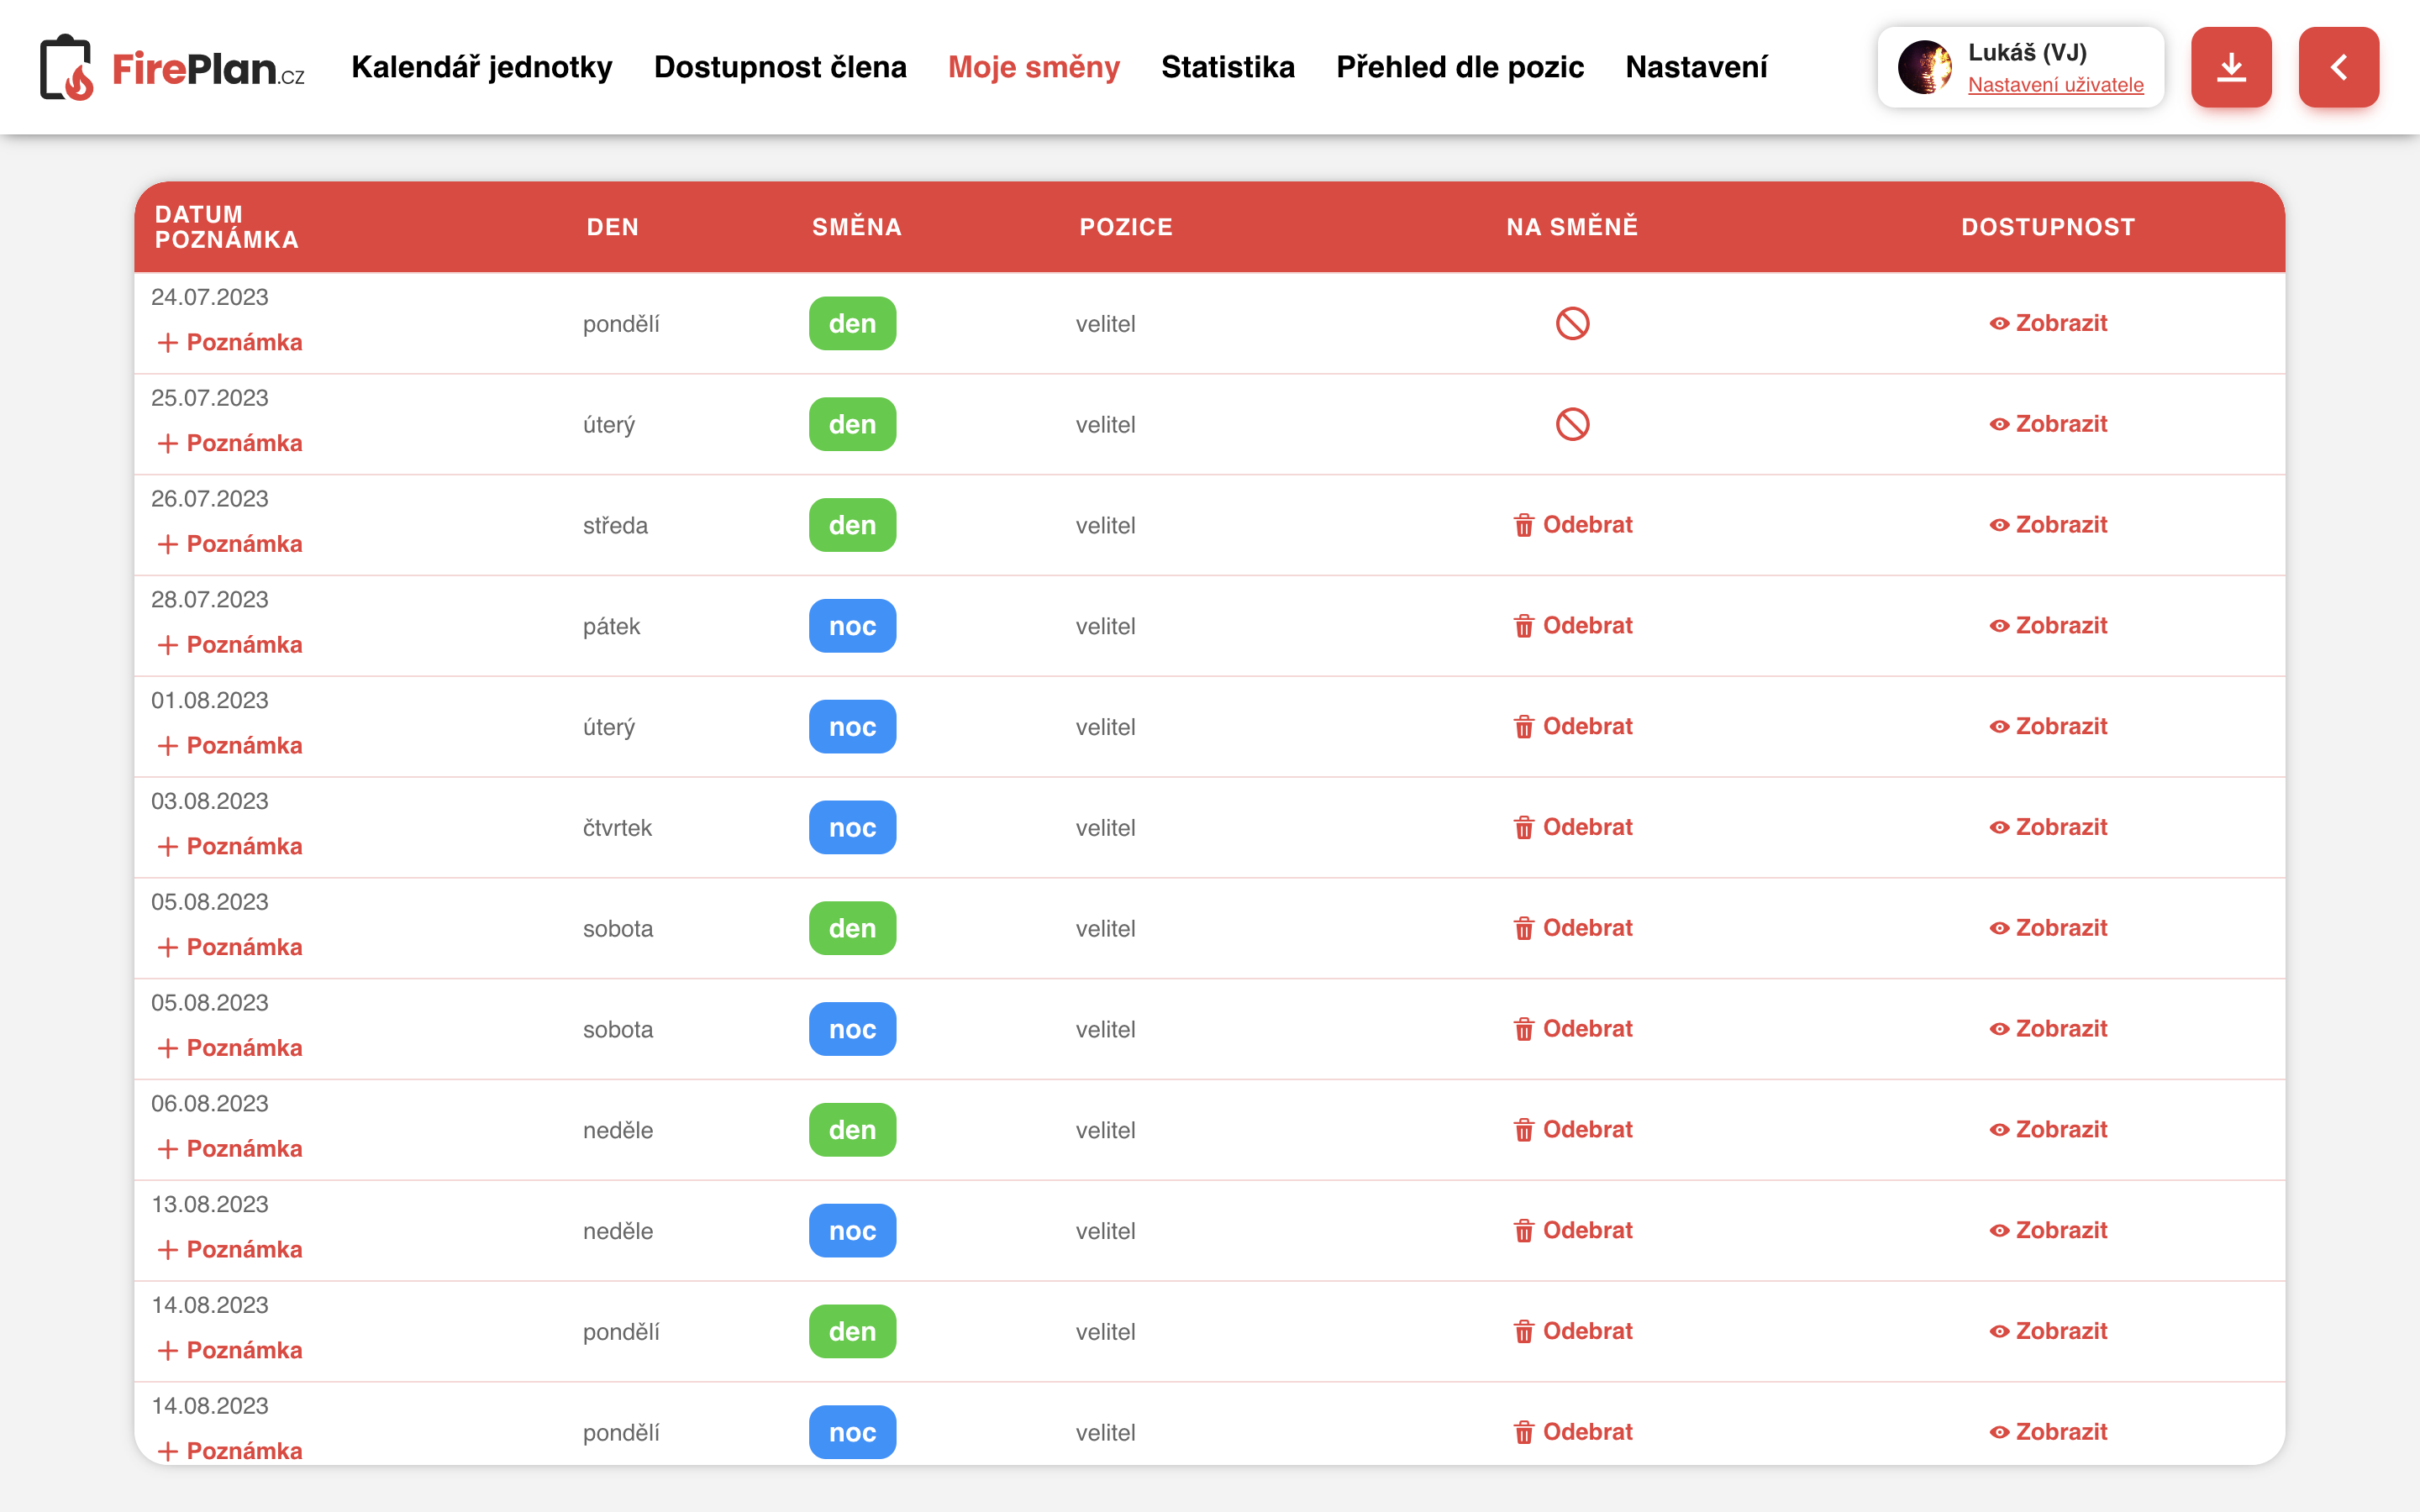Add Poznámka to 06.08.2023 row
2420x1512 pixels.
click(229, 1149)
